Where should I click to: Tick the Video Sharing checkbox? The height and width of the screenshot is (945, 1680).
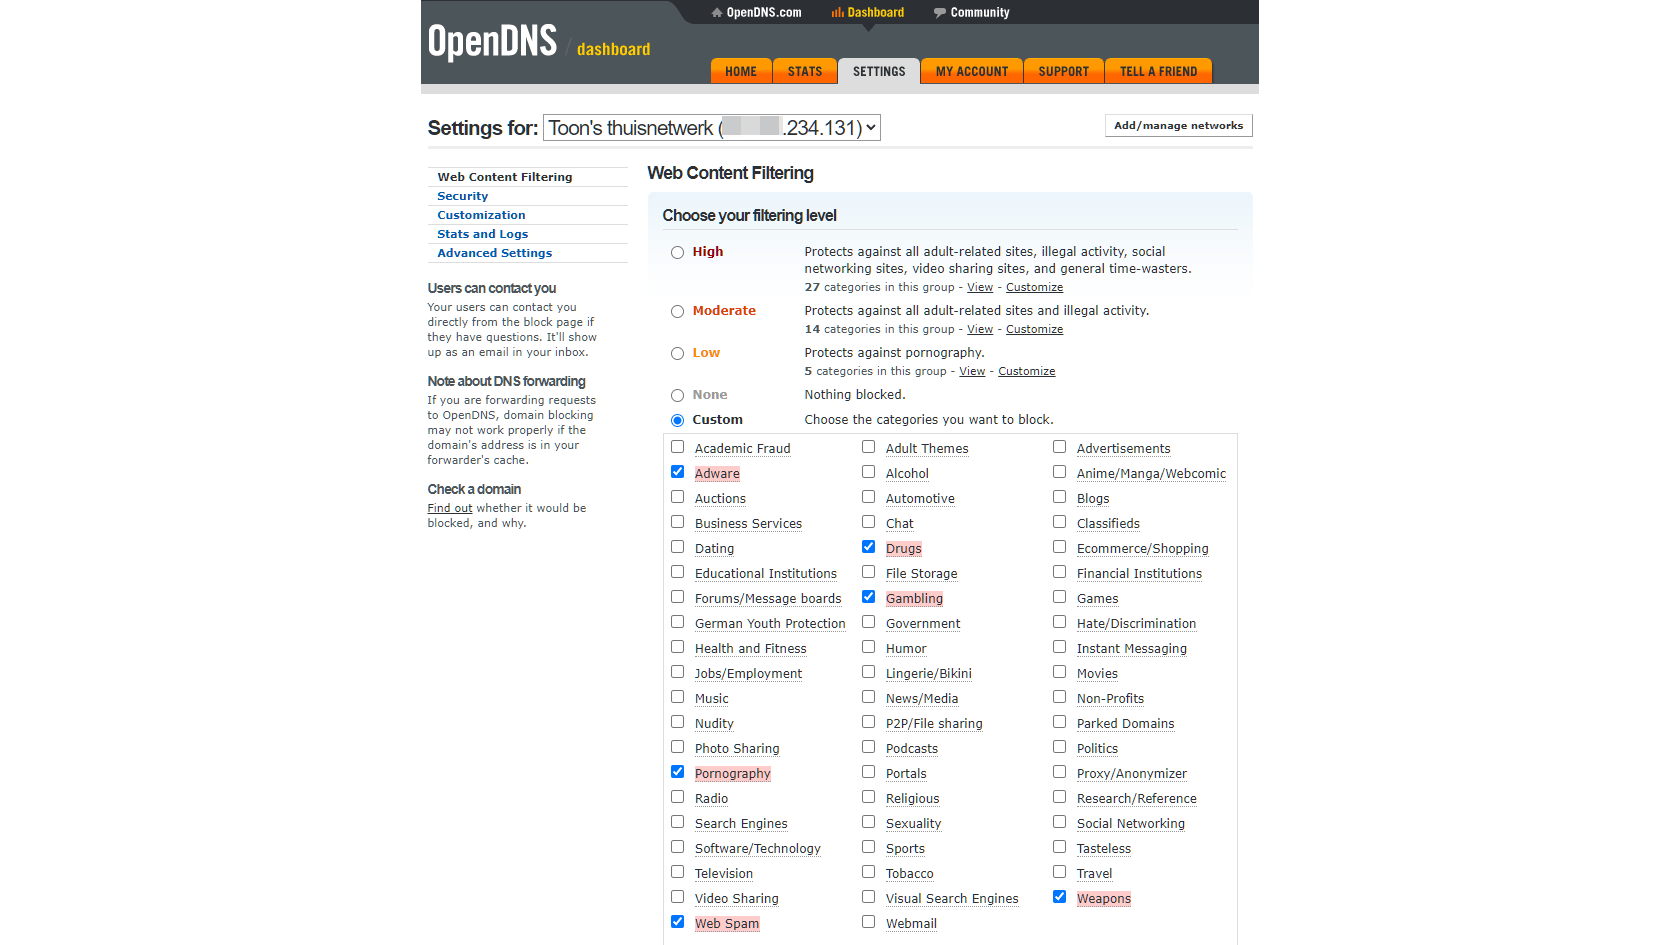(678, 897)
